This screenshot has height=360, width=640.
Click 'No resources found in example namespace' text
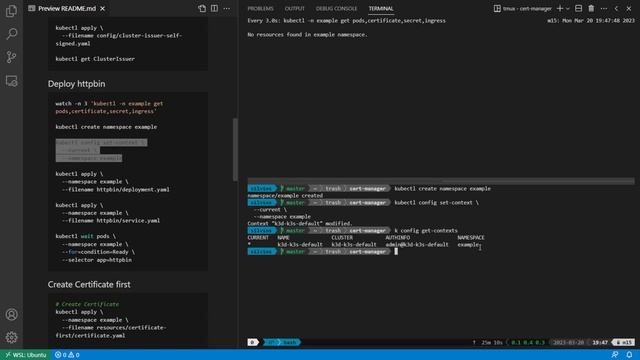point(307,35)
